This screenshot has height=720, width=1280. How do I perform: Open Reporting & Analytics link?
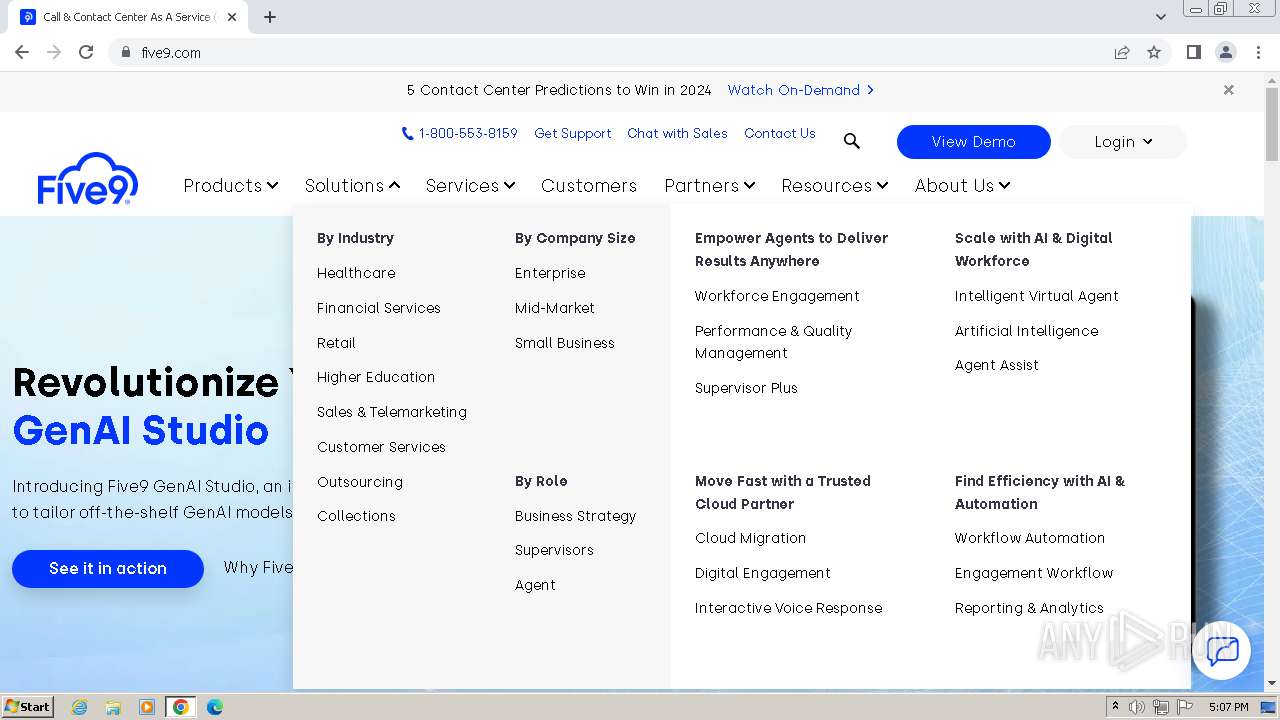point(1029,608)
